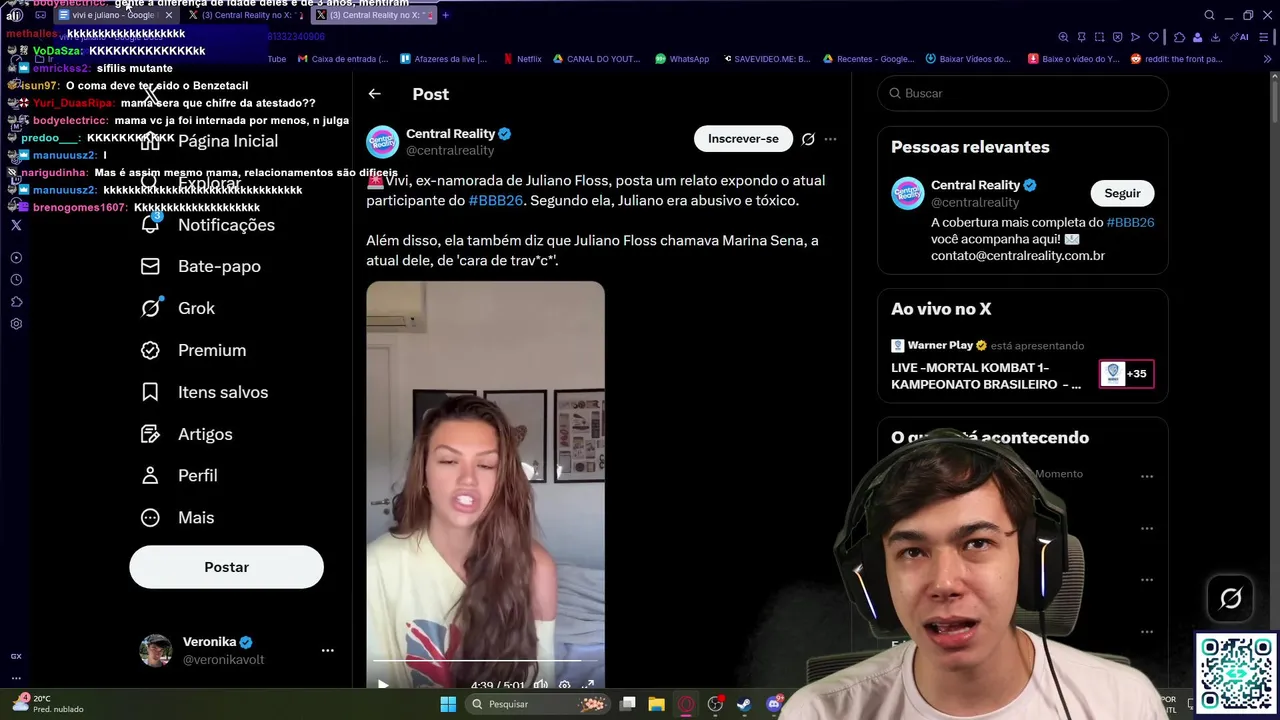The height and width of the screenshot is (720, 1280).
Task: Open Bate-papo messages in the sidebar
Action: tap(201, 266)
